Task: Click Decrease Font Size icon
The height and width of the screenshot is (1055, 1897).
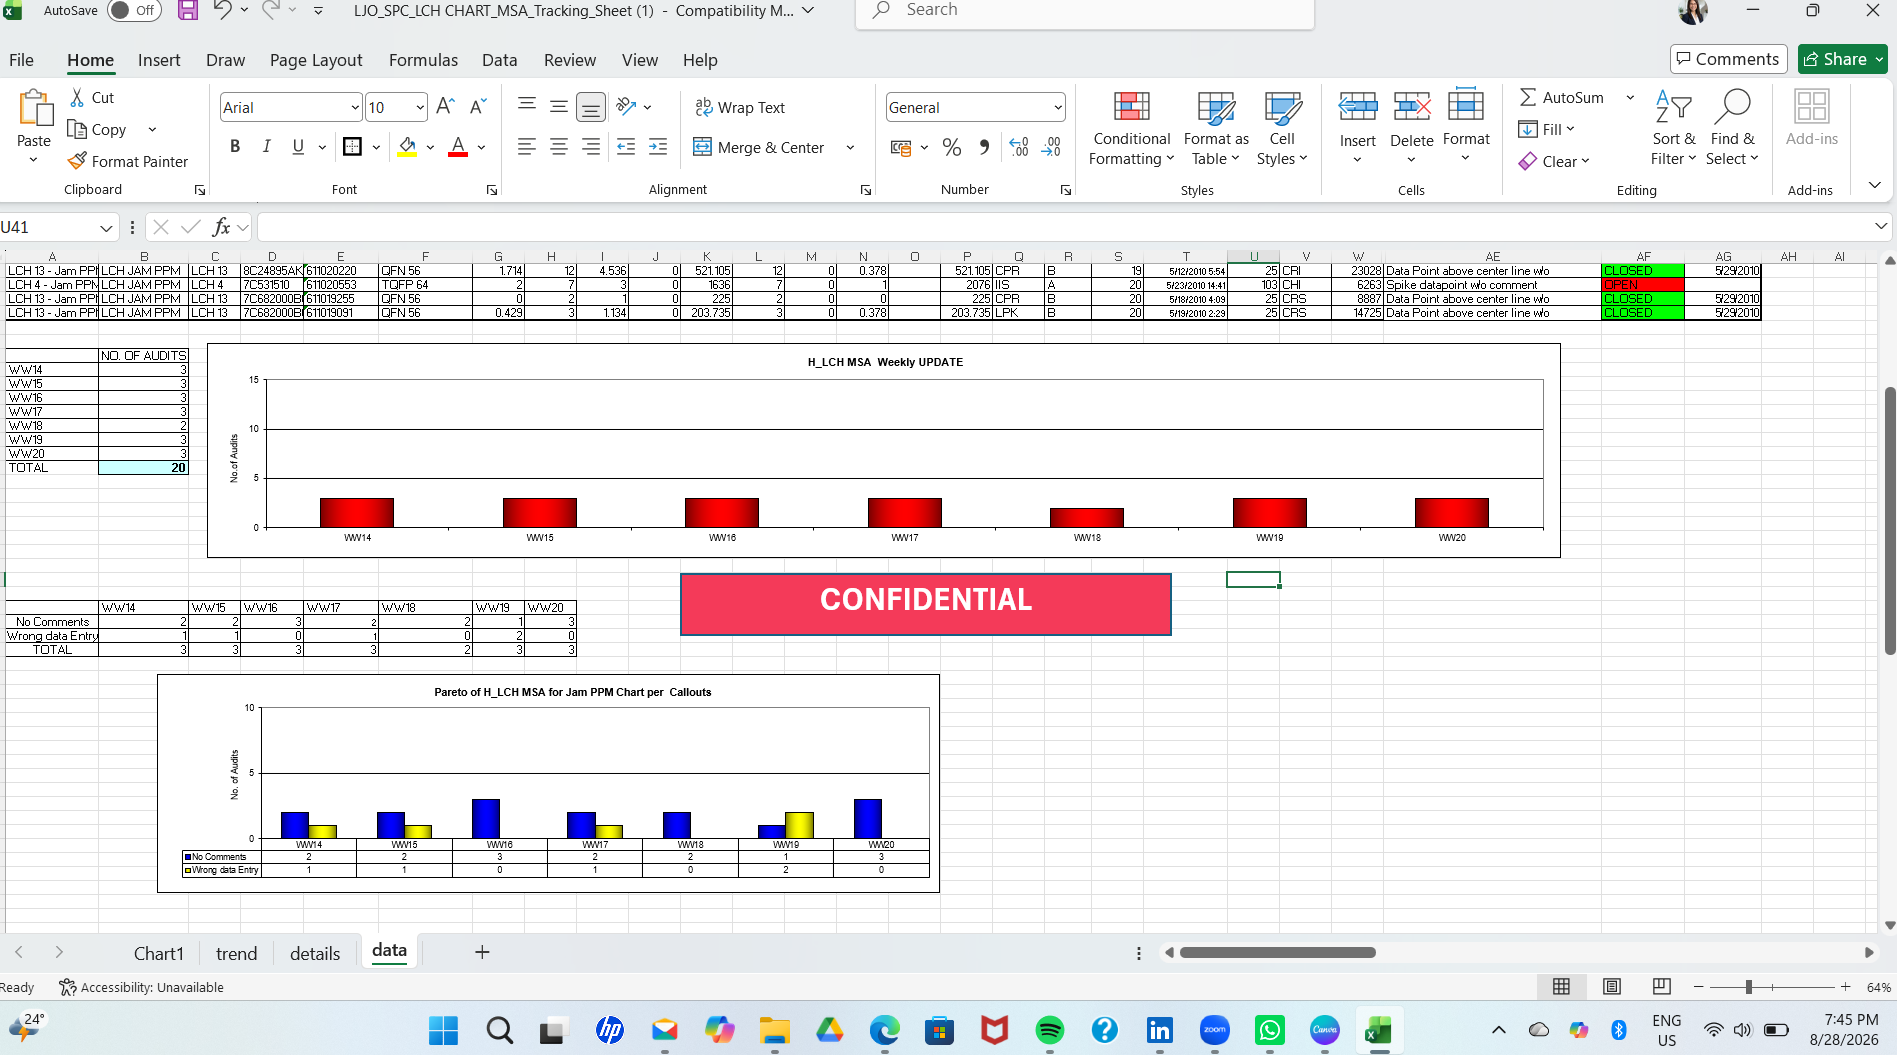Action: coord(478,106)
